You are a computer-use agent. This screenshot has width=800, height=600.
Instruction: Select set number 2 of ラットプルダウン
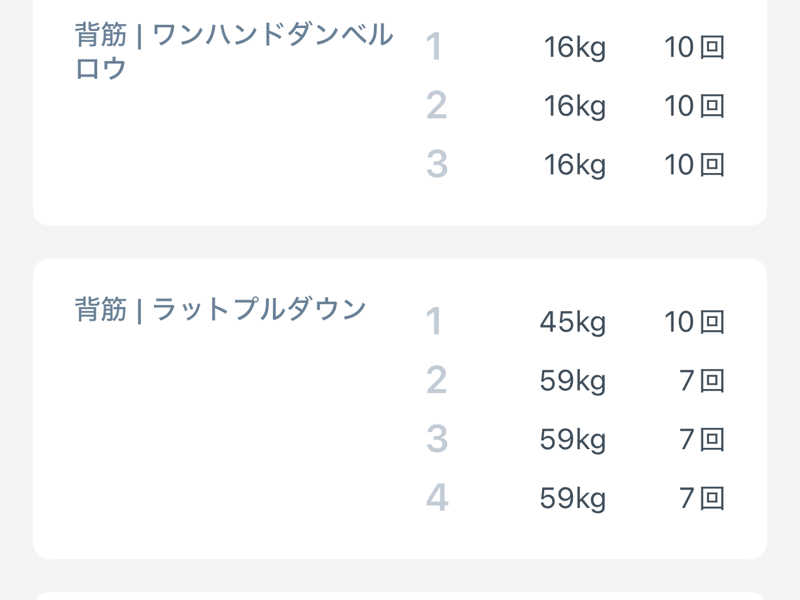[436, 381]
